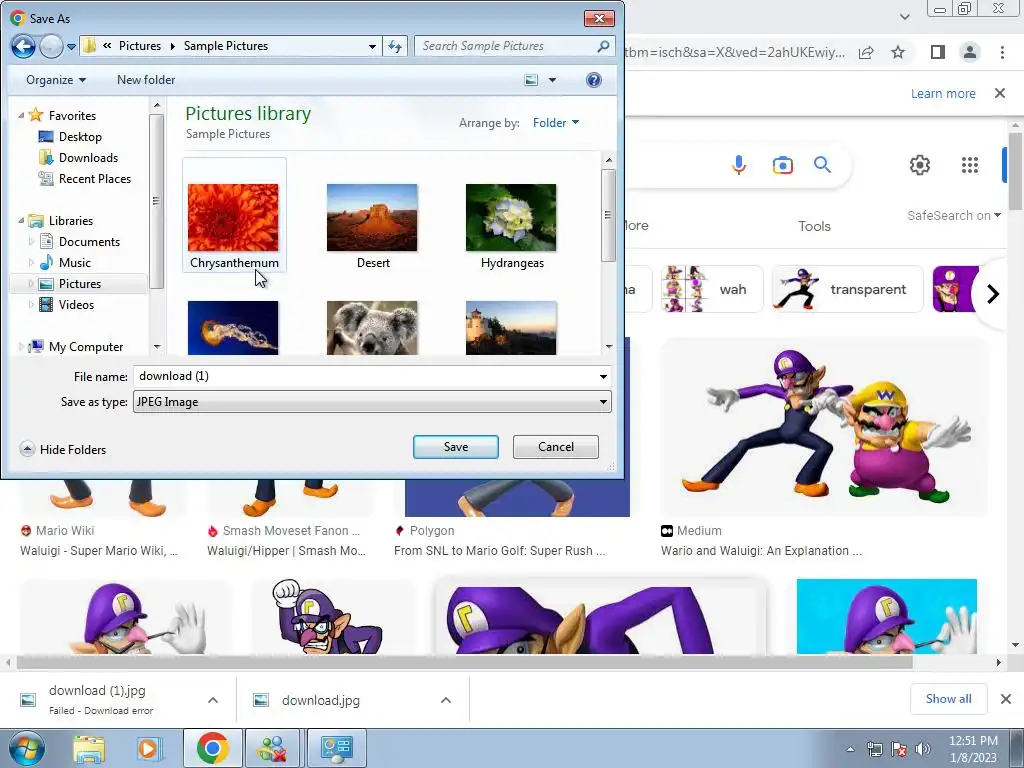Image resolution: width=1024 pixels, height=768 pixels.
Task: Click Show all downloads
Action: 948,699
